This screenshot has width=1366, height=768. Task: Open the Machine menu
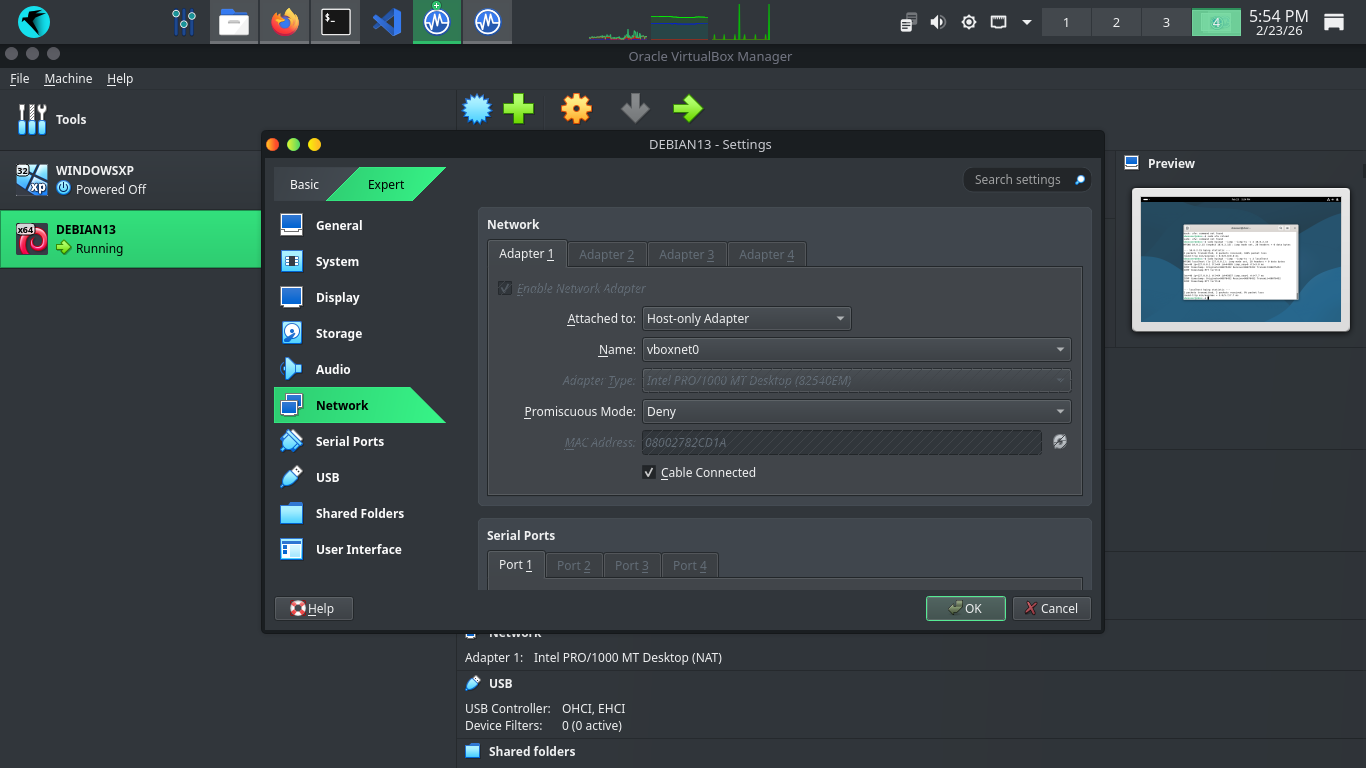click(68, 79)
